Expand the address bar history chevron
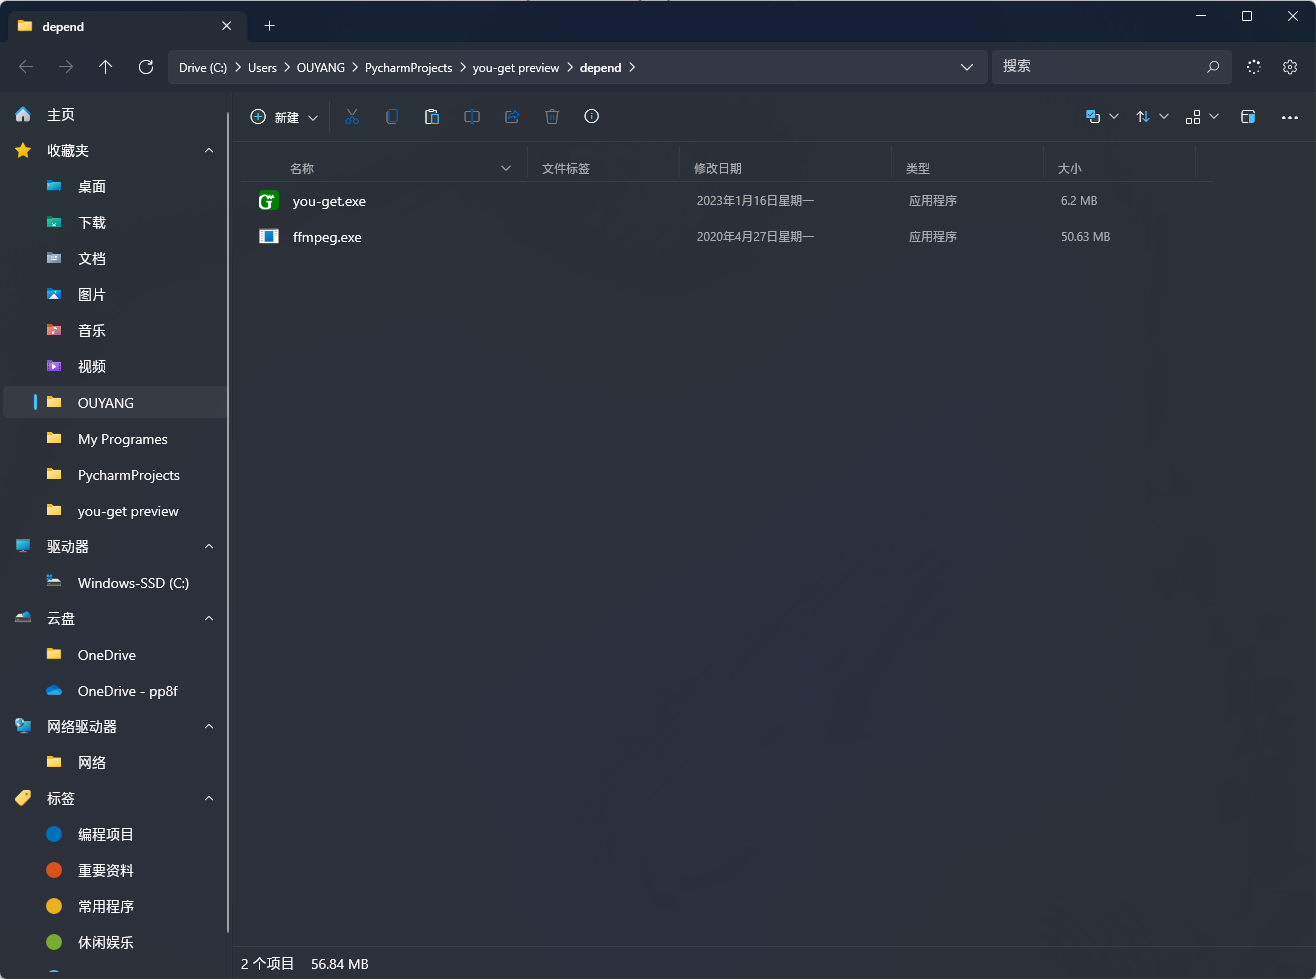1316x979 pixels. pos(967,67)
